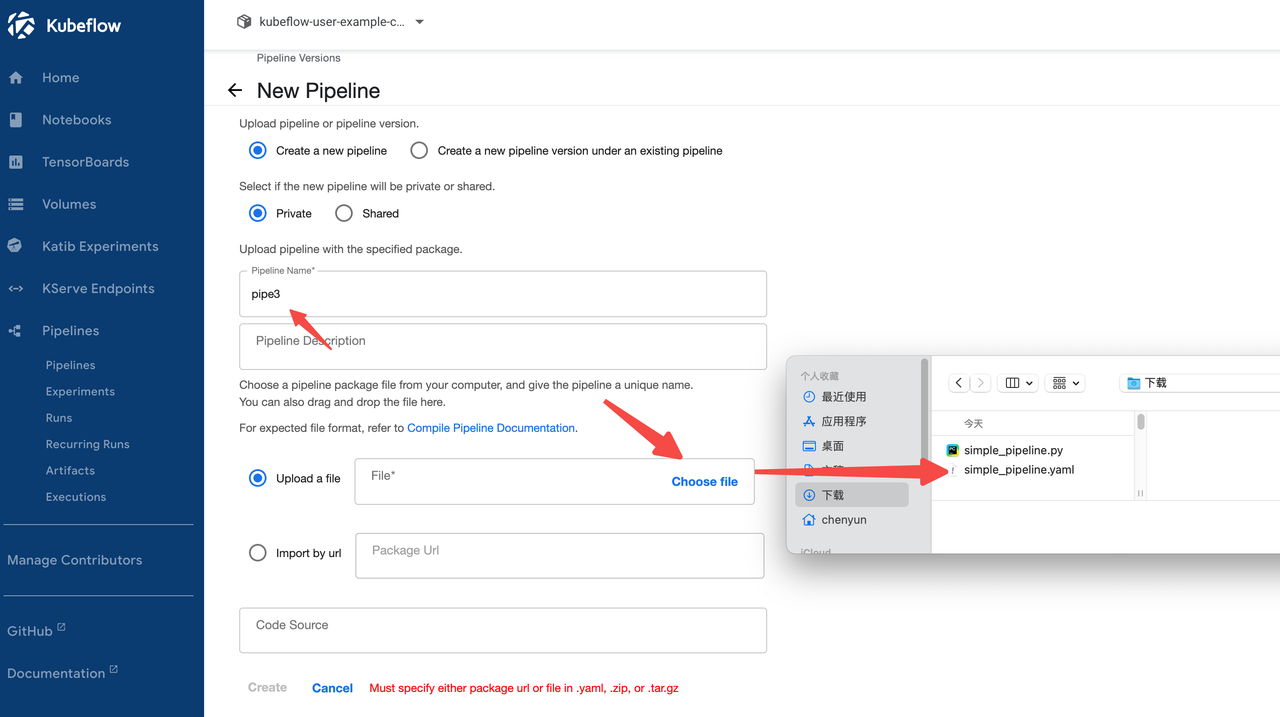Click the Pipelines tree icon

[15, 331]
